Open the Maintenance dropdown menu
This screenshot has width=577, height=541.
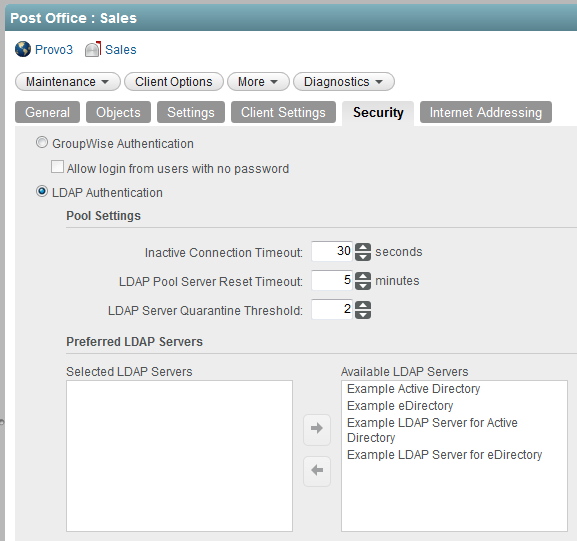pyautogui.click(x=68, y=82)
